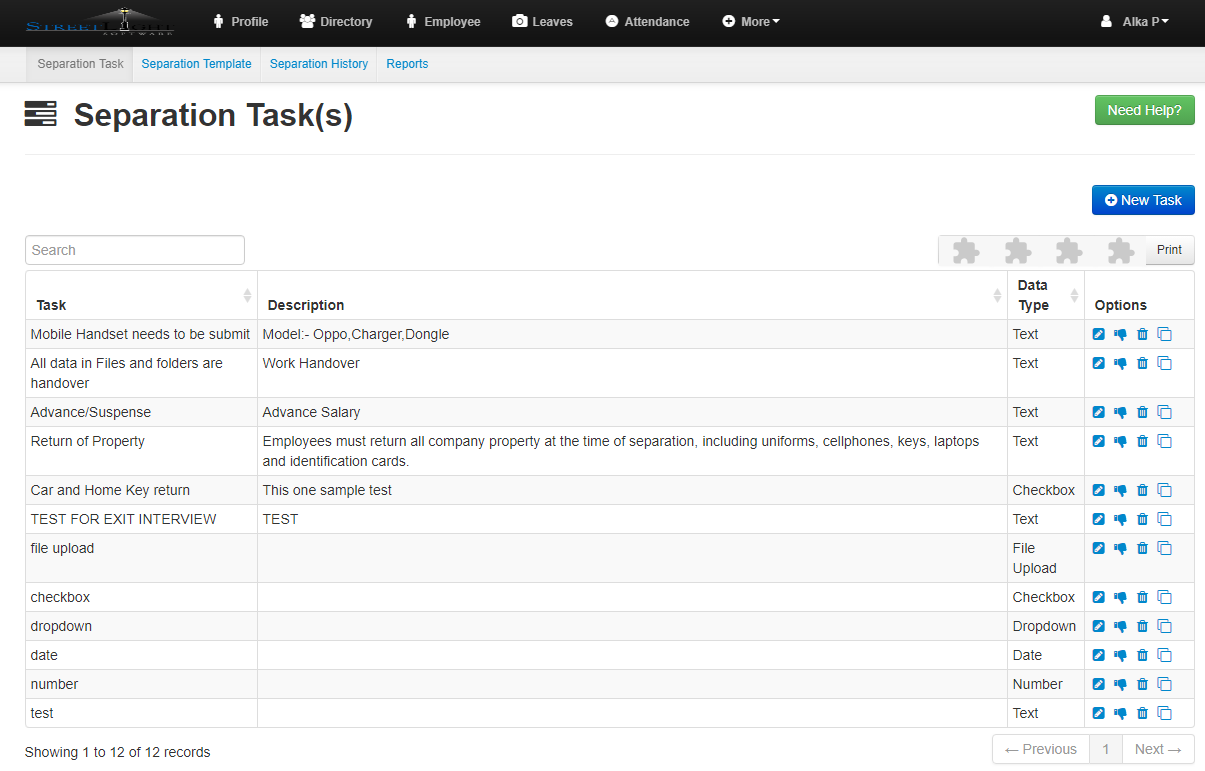The image size is (1205, 771).
Task: Click the last puzzle-piece icon beside Print
Action: (x=1120, y=251)
